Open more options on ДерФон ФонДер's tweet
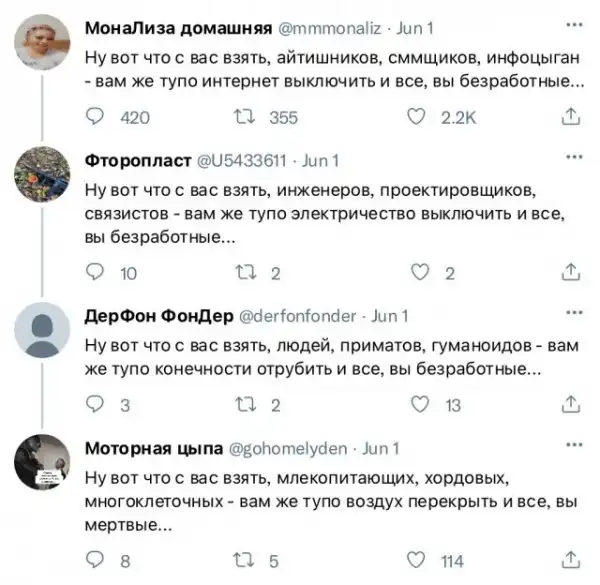 pyautogui.click(x=571, y=313)
